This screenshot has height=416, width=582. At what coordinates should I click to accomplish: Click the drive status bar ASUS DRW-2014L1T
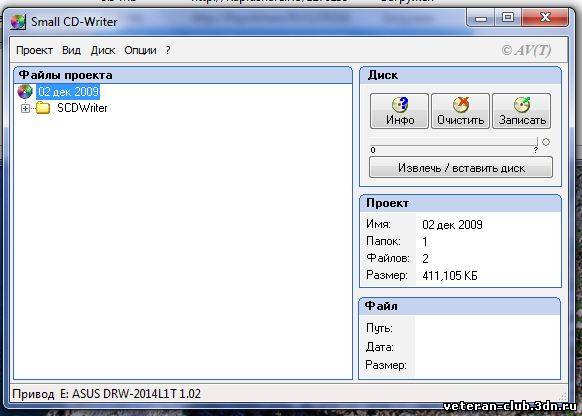tap(107, 393)
